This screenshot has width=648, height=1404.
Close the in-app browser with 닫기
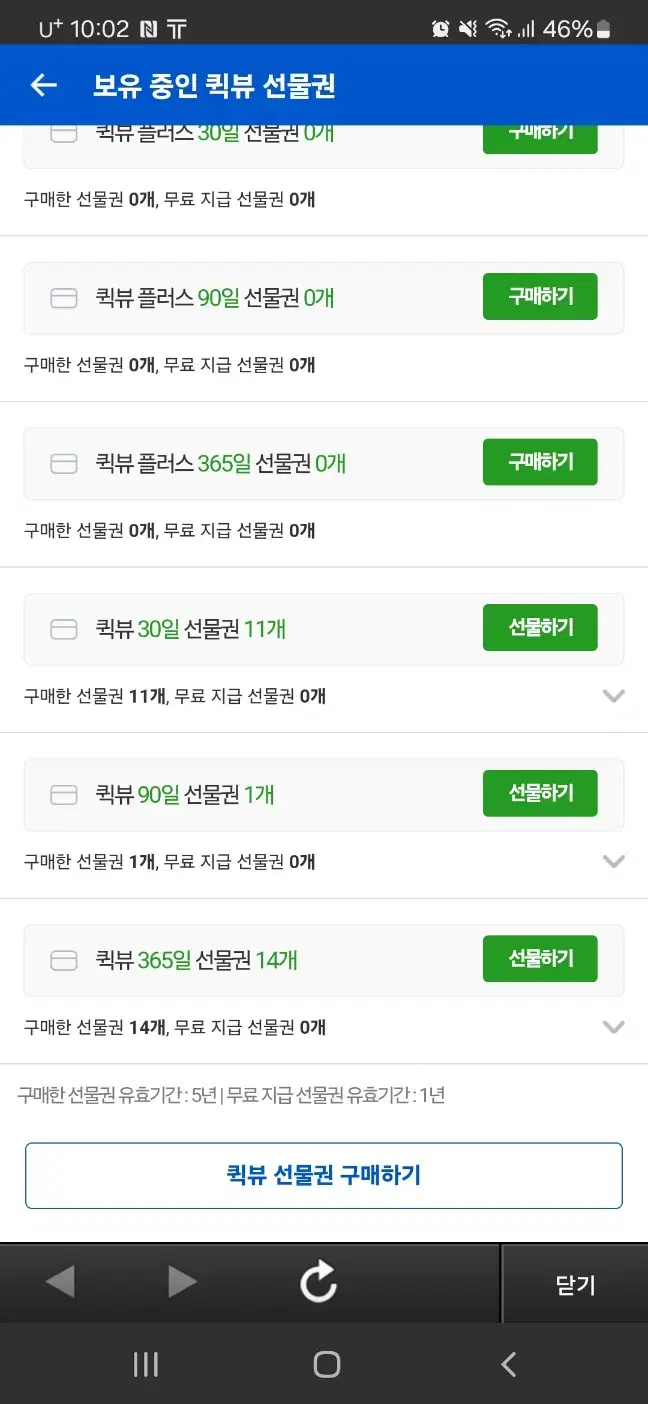[x=575, y=1284]
